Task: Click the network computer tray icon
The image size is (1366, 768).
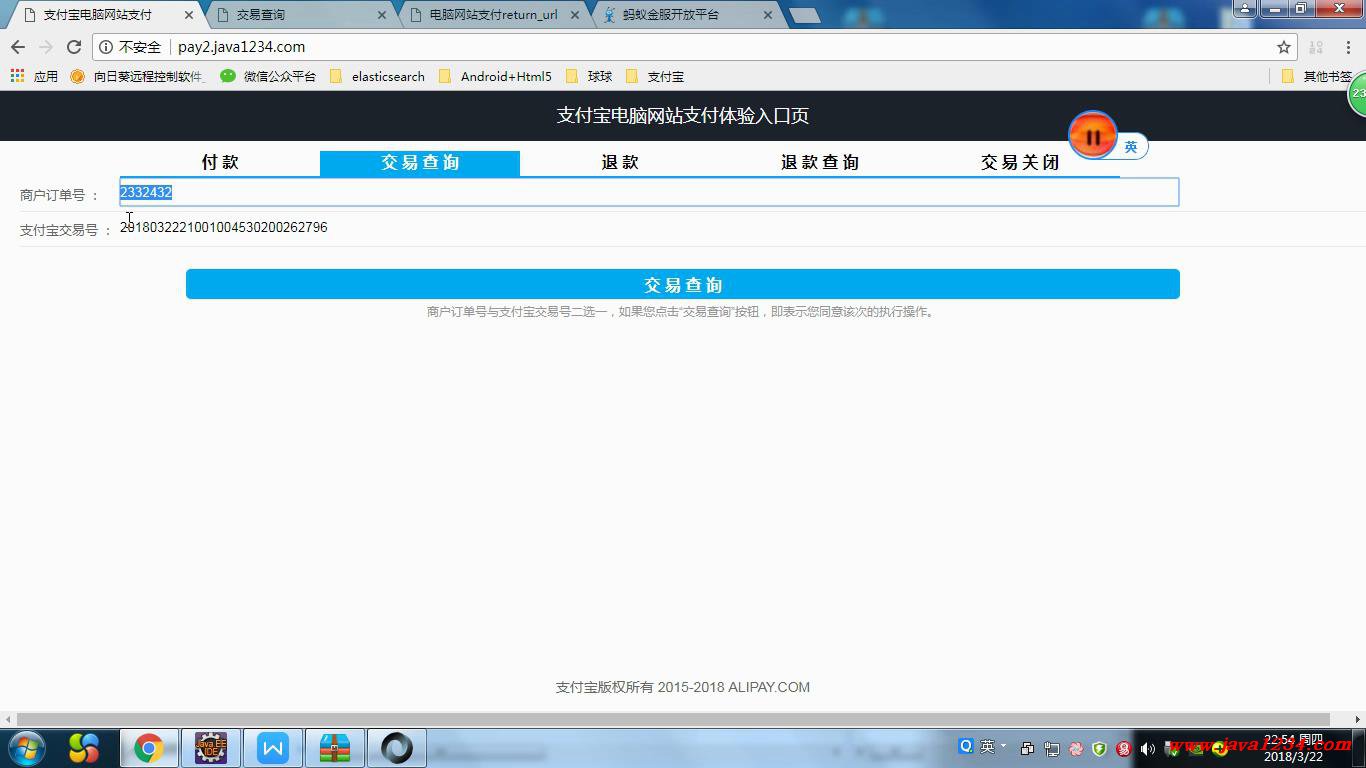Action: 1052,749
